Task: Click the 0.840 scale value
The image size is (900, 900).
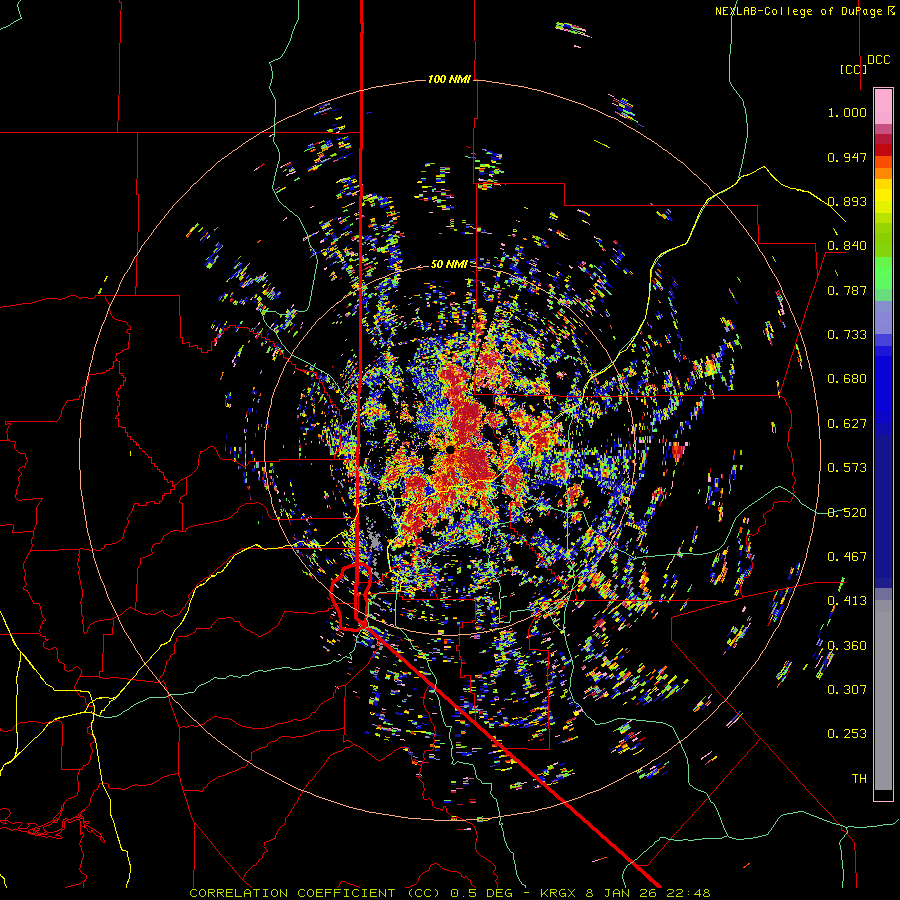Action: [847, 246]
